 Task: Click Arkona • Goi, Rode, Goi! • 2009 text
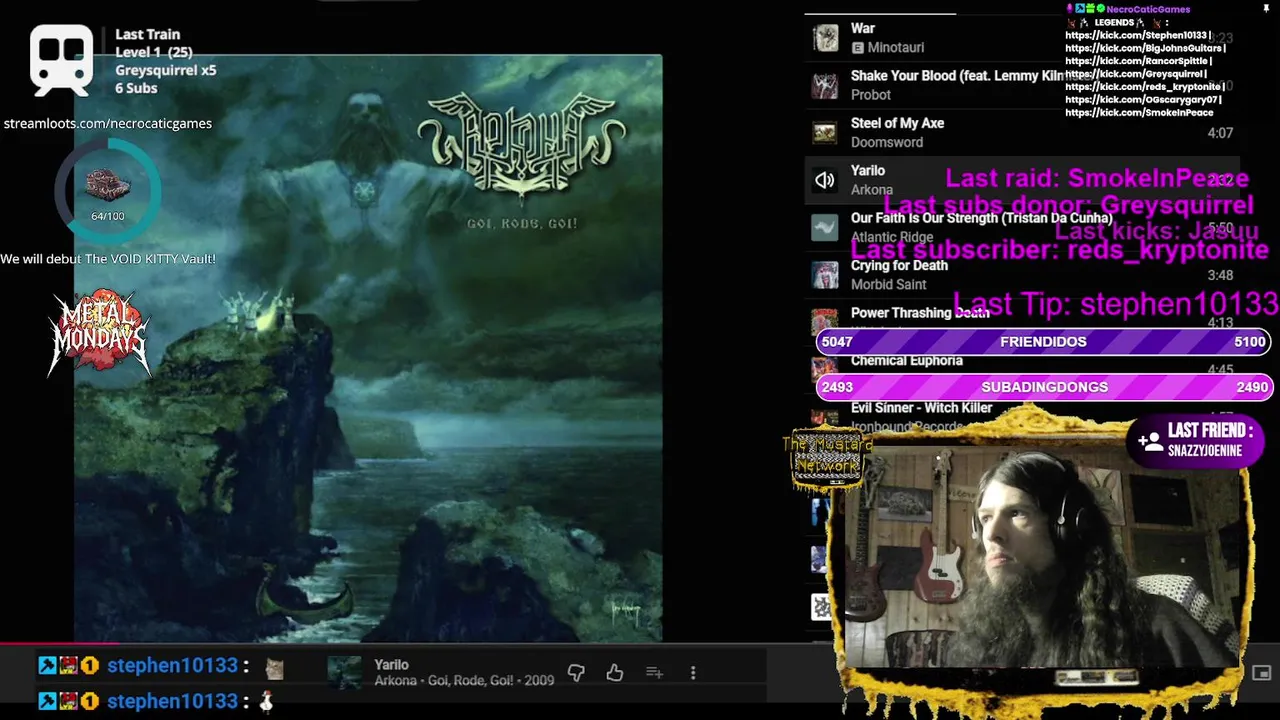pyautogui.click(x=464, y=681)
